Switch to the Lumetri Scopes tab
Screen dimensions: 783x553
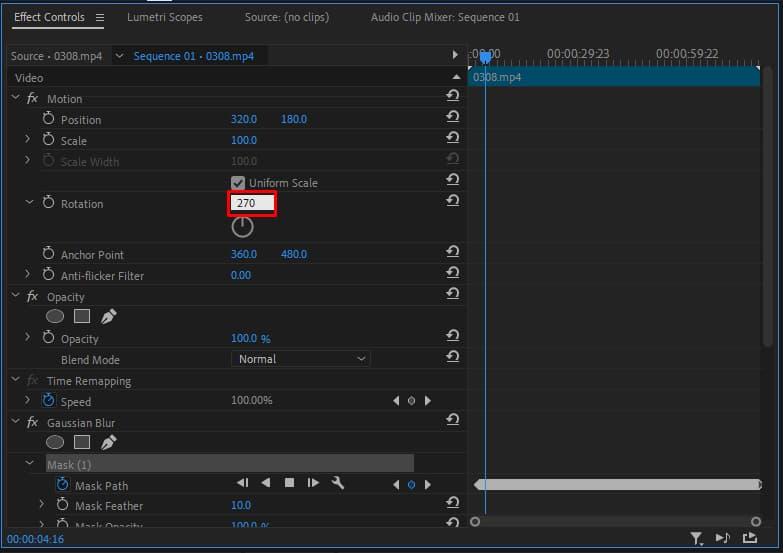tap(164, 17)
